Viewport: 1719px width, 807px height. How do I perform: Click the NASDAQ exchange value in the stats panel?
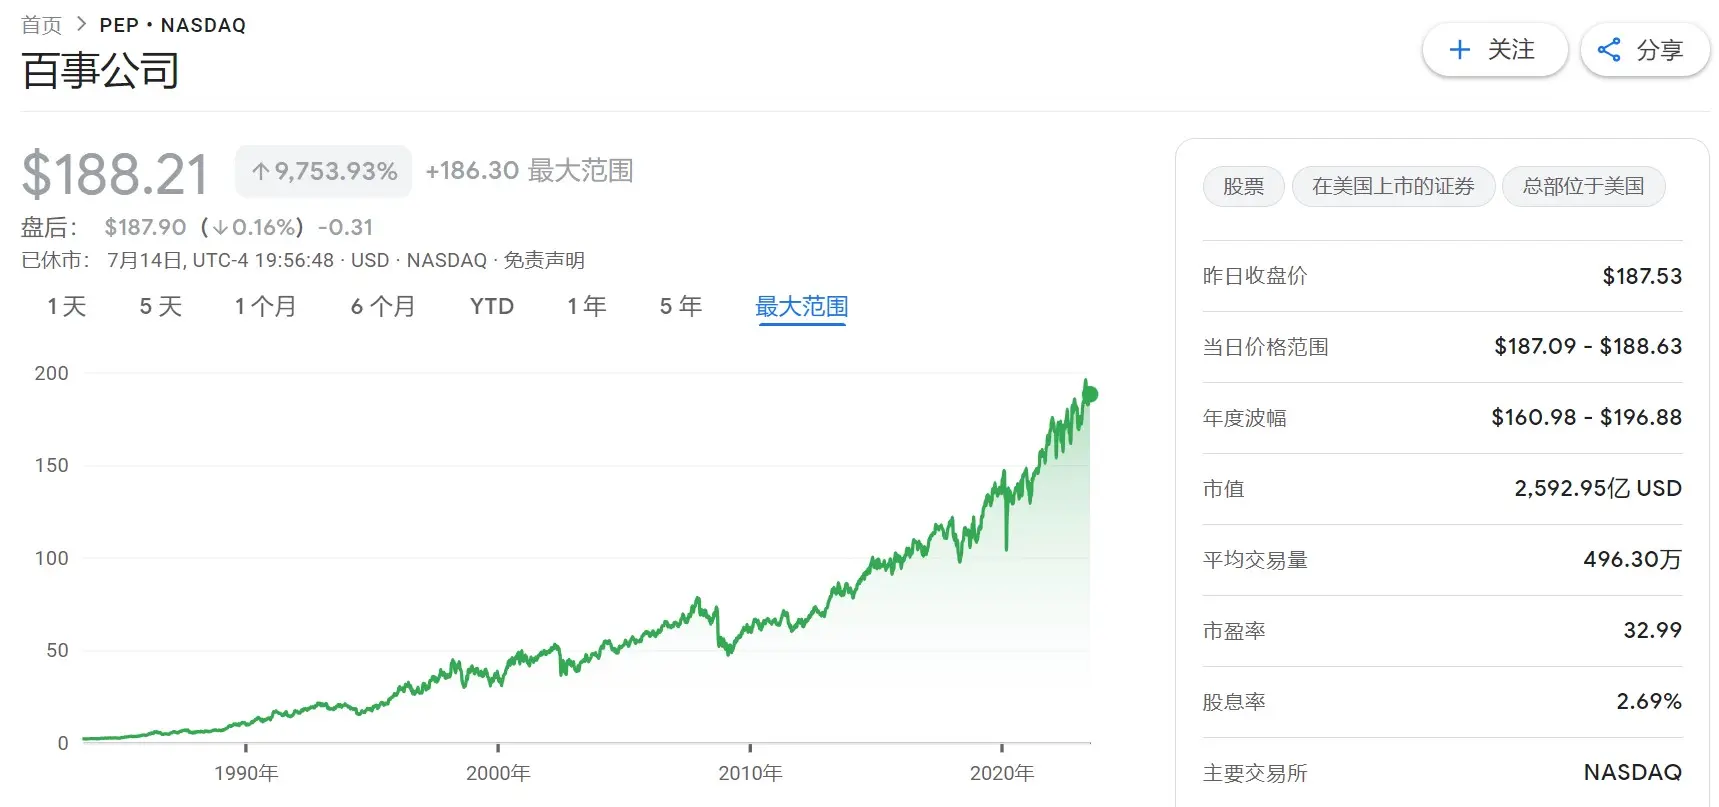(1633, 773)
